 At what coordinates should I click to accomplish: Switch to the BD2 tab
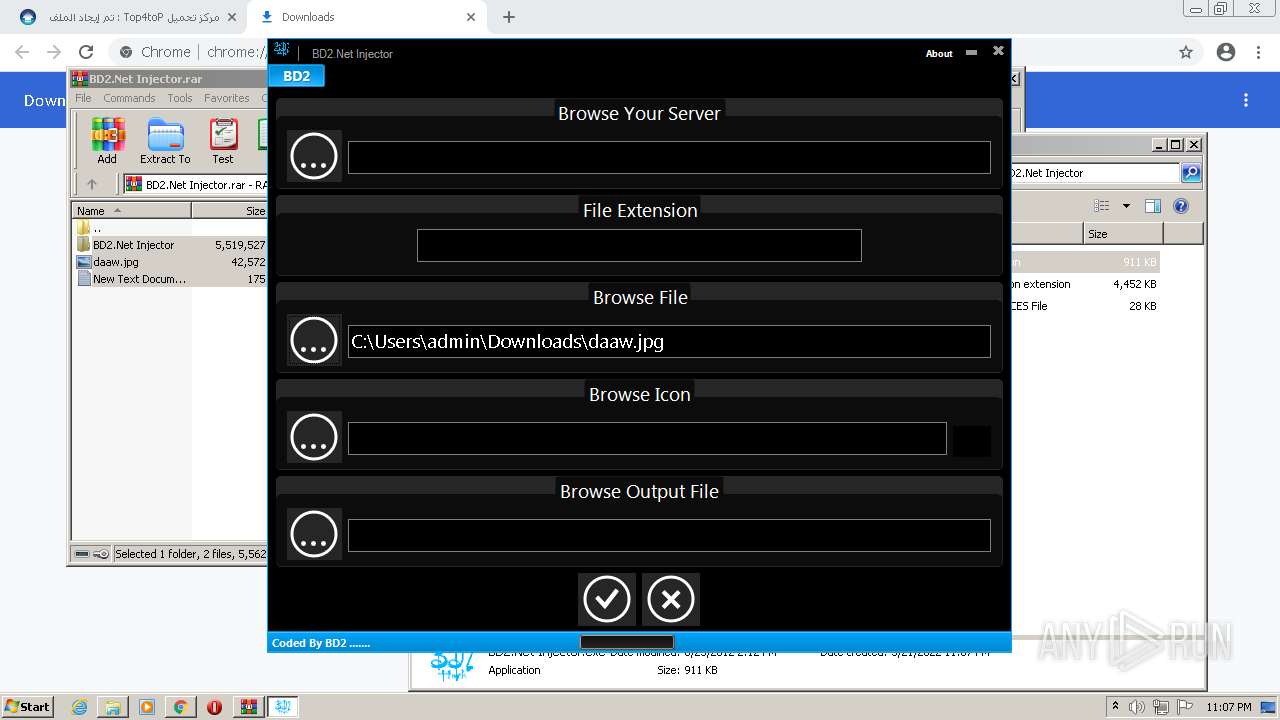click(x=296, y=76)
